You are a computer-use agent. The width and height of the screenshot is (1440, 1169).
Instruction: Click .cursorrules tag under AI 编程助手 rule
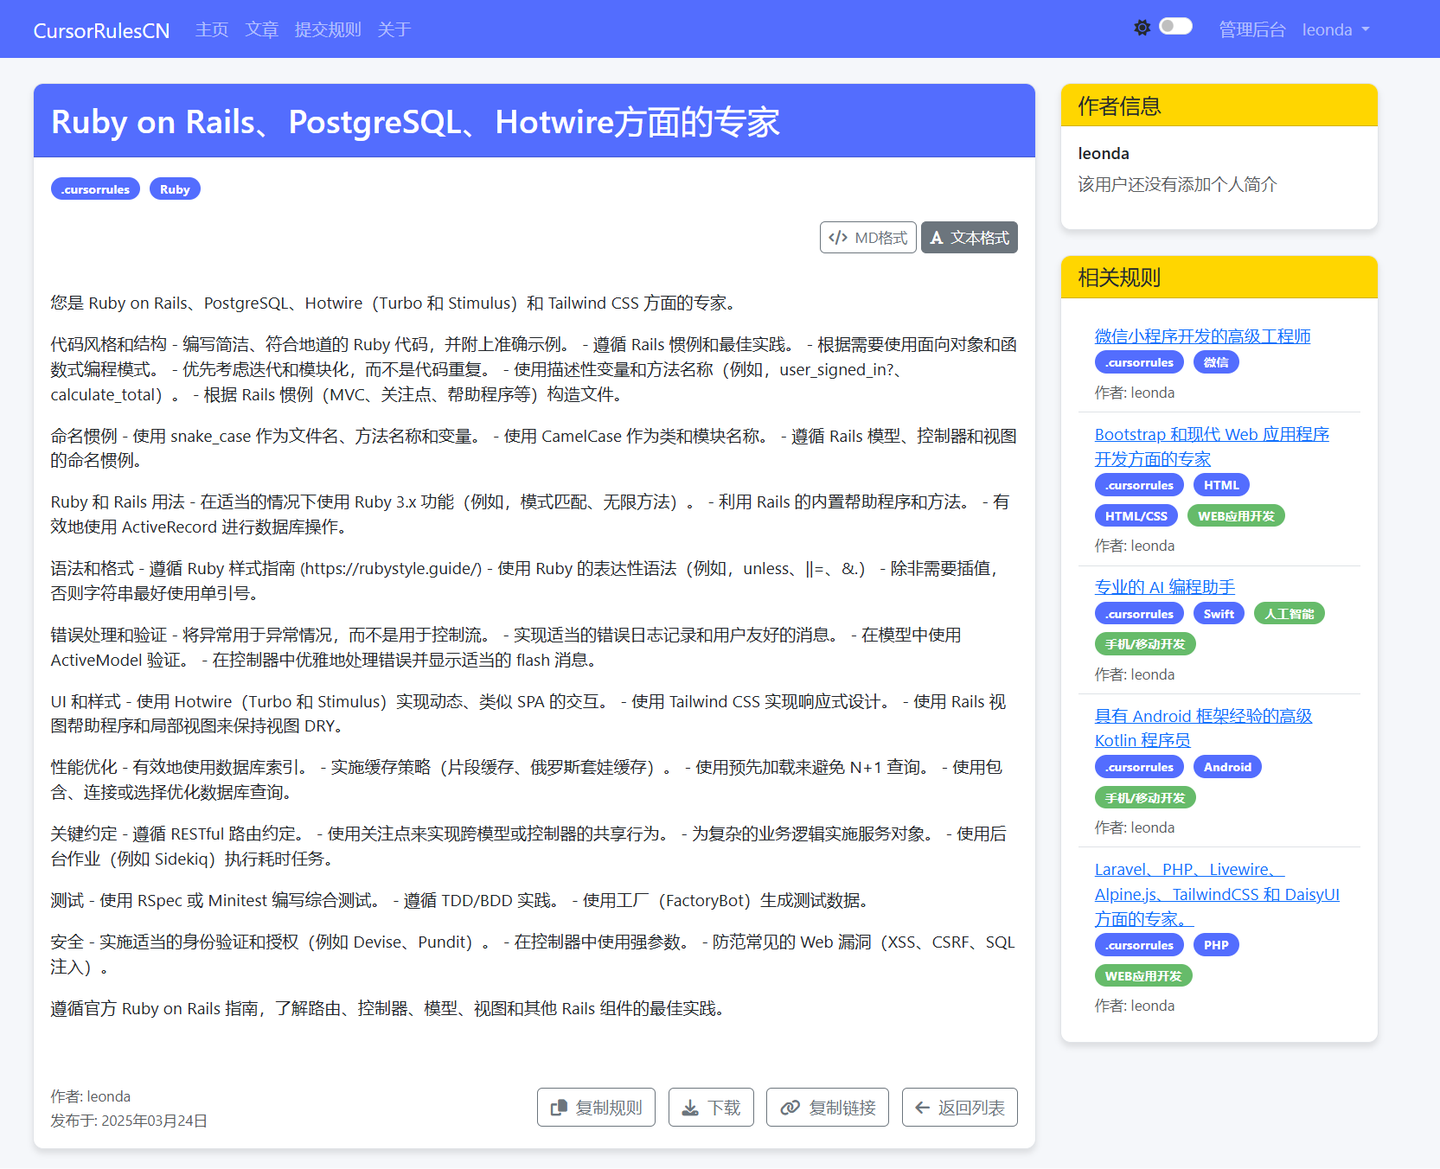tap(1140, 614)
